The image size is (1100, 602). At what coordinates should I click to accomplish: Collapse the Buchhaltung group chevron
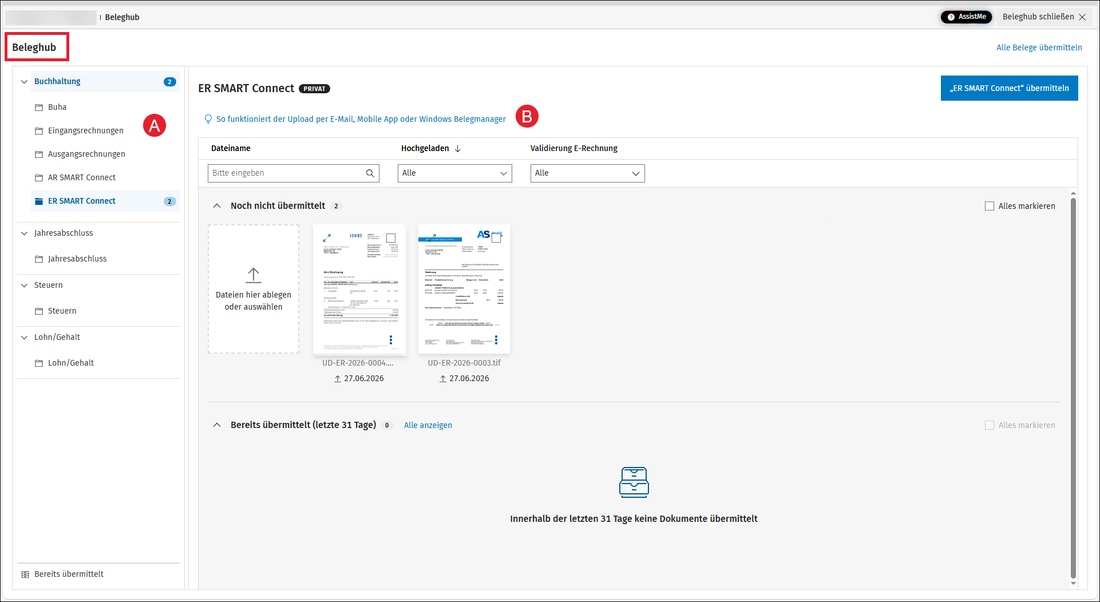pyautogui.click(x=24, y=82)
